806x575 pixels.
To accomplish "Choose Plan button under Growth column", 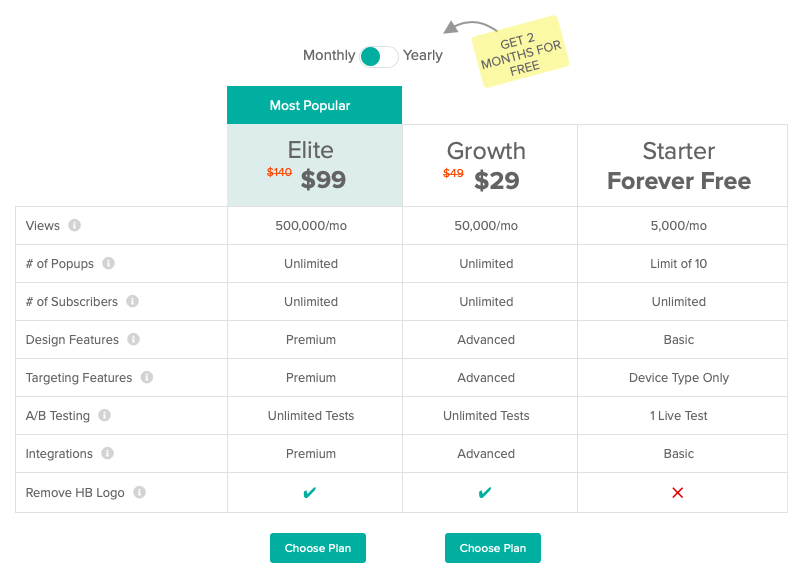I will 492,548.
